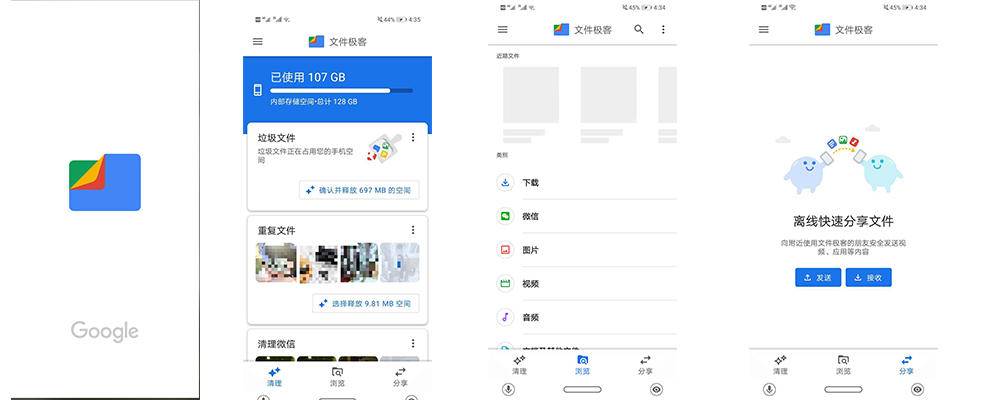Click the Google wordmark on splash screen

coord(105,331)
